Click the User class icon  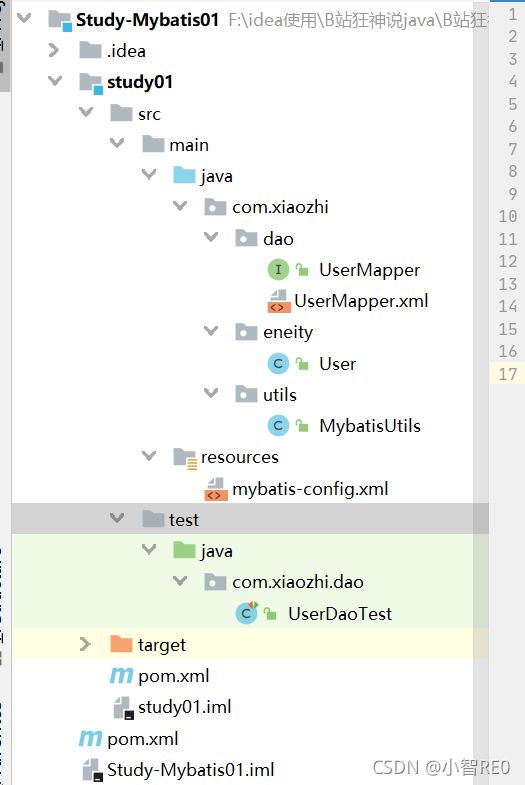coord(278,363)
